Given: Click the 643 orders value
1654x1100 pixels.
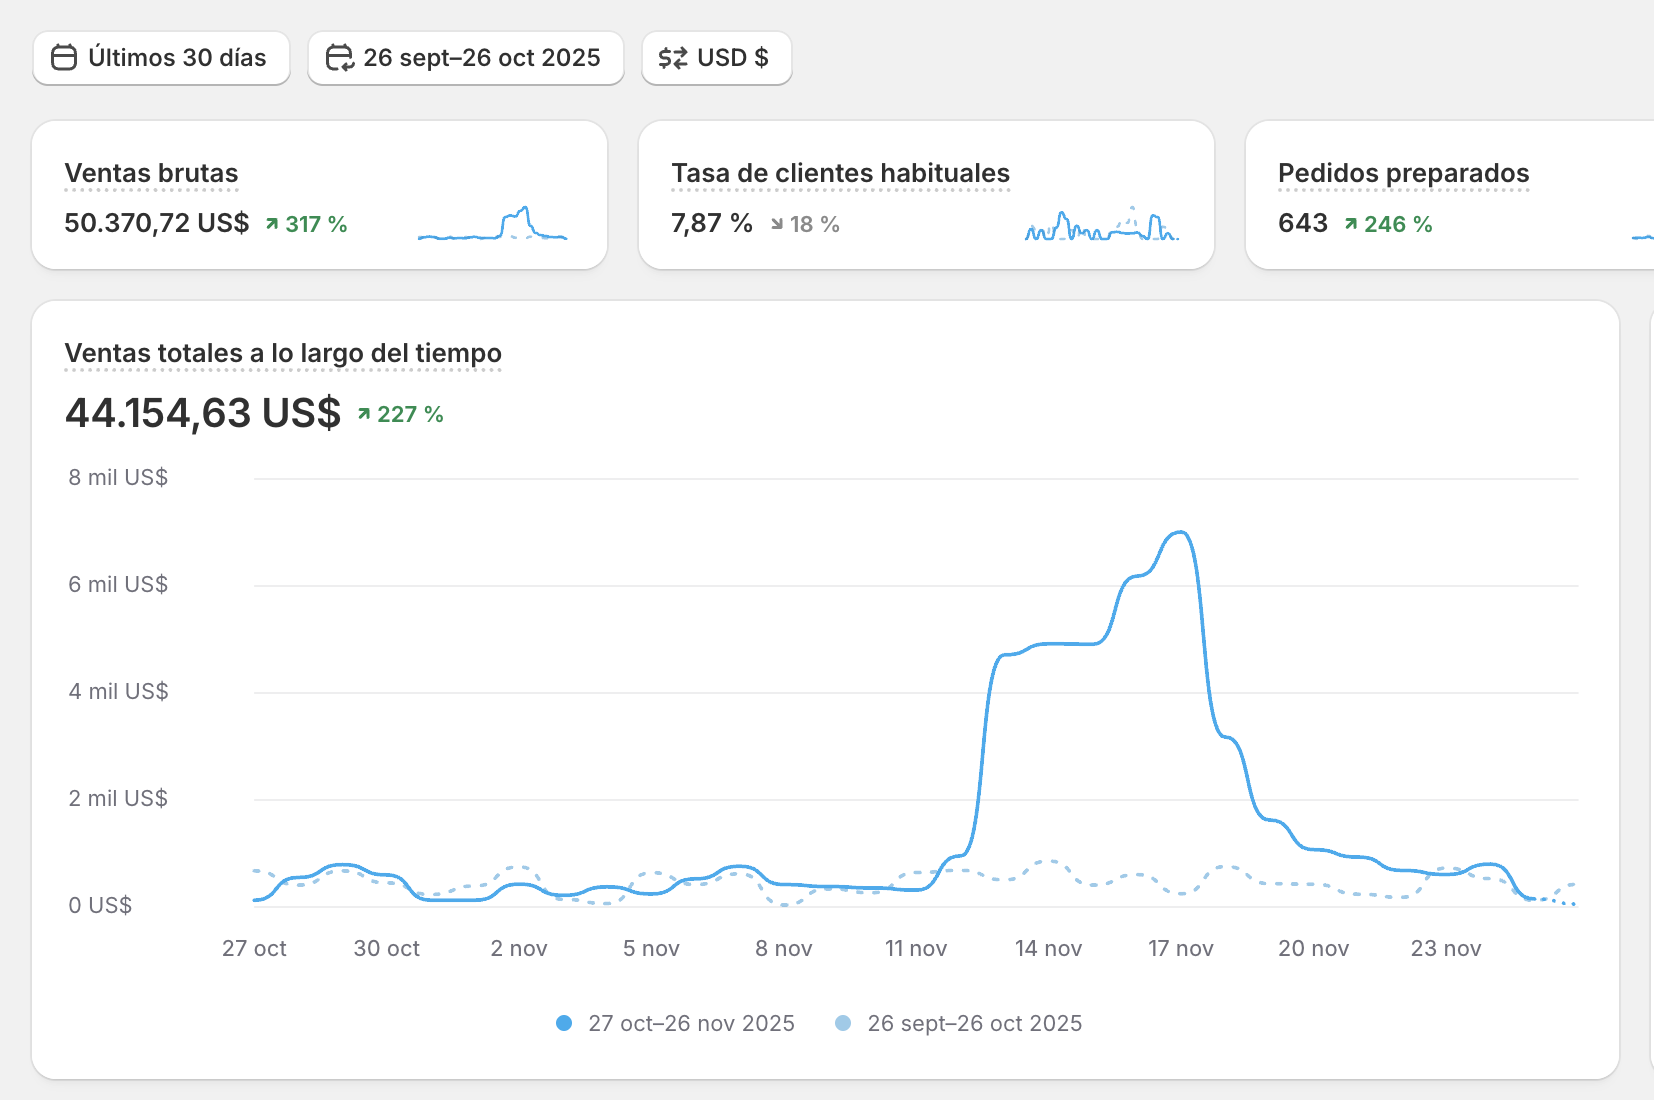Looking at the screenshot, I should (1303, 223).
